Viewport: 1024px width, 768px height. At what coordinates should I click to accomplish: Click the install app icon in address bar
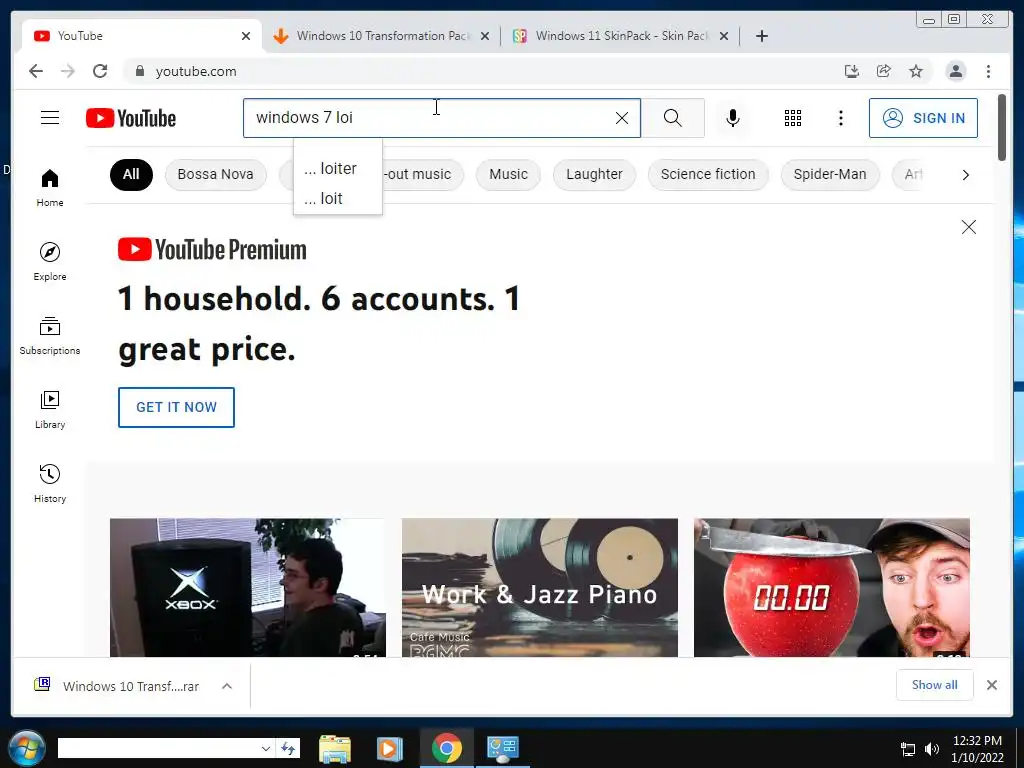(x=852, y=71)
